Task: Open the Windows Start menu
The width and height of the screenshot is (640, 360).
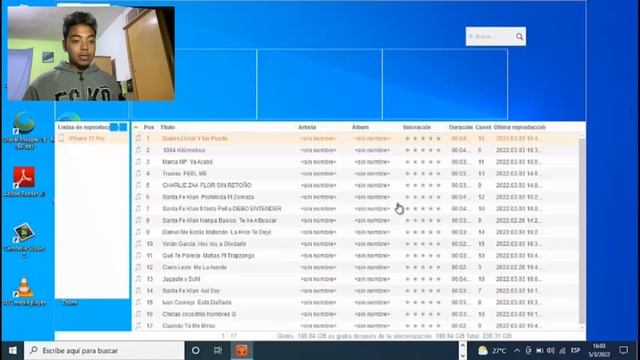Action: [x=12, y=351]
